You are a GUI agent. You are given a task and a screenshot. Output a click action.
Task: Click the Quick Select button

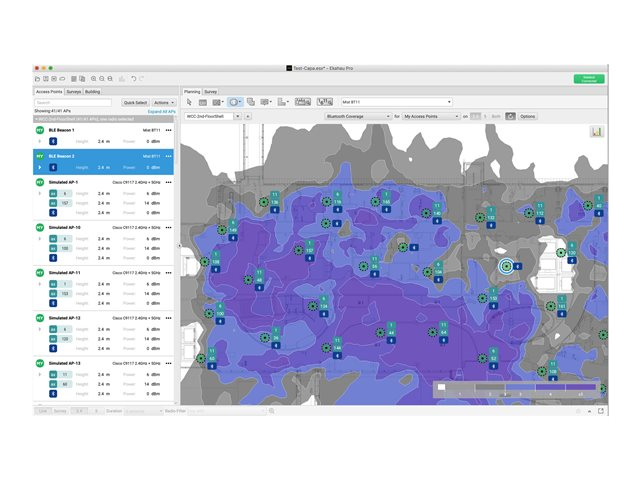[x=135, y=102]
